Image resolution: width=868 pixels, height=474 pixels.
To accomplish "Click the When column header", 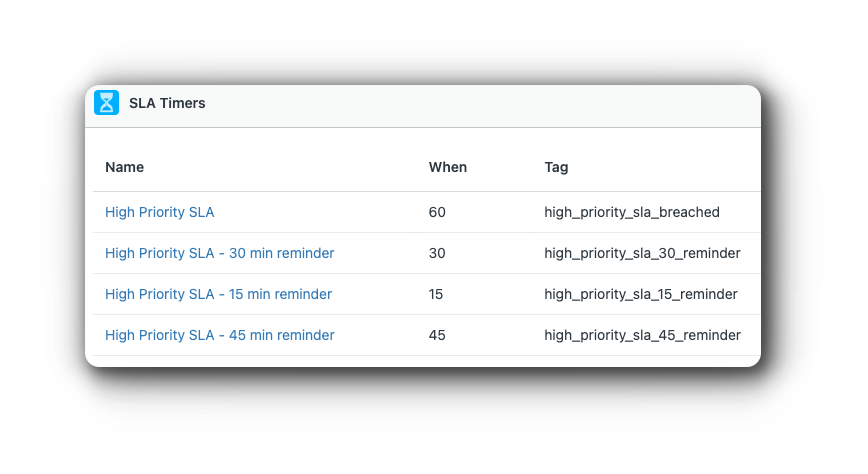I will 448,167.
